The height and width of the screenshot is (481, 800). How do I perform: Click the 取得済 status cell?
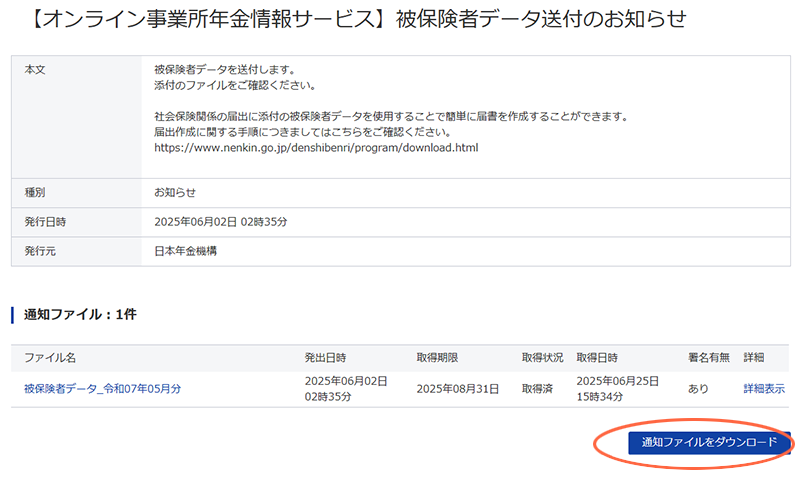tap(537, 389)
